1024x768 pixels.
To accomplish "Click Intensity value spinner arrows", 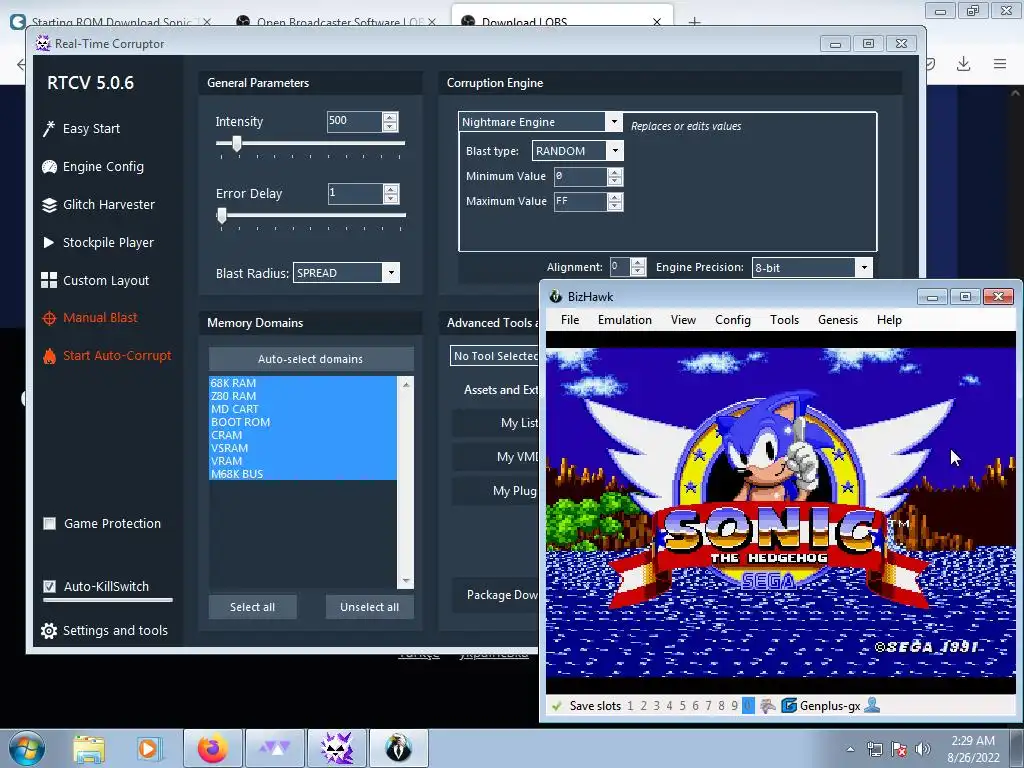I will [390, 121].
